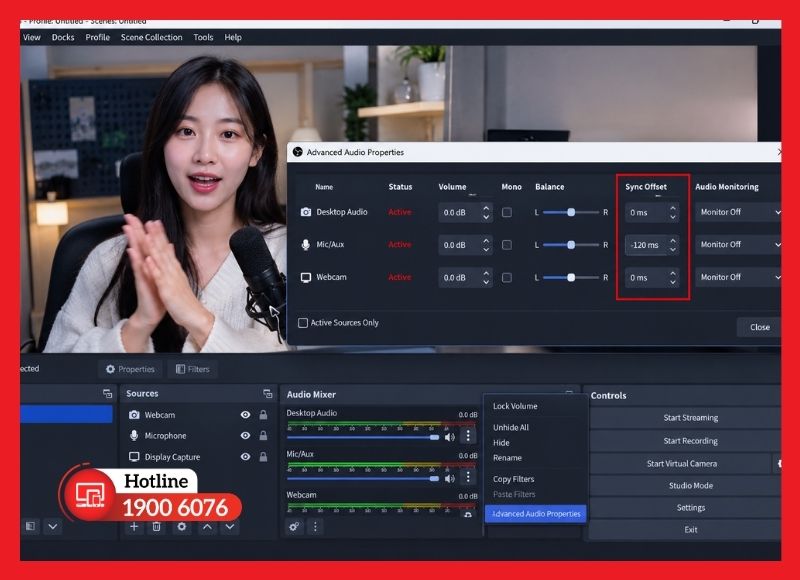
Task: Open Audio Mixer advanced gears icon
Action: (294, 526)
